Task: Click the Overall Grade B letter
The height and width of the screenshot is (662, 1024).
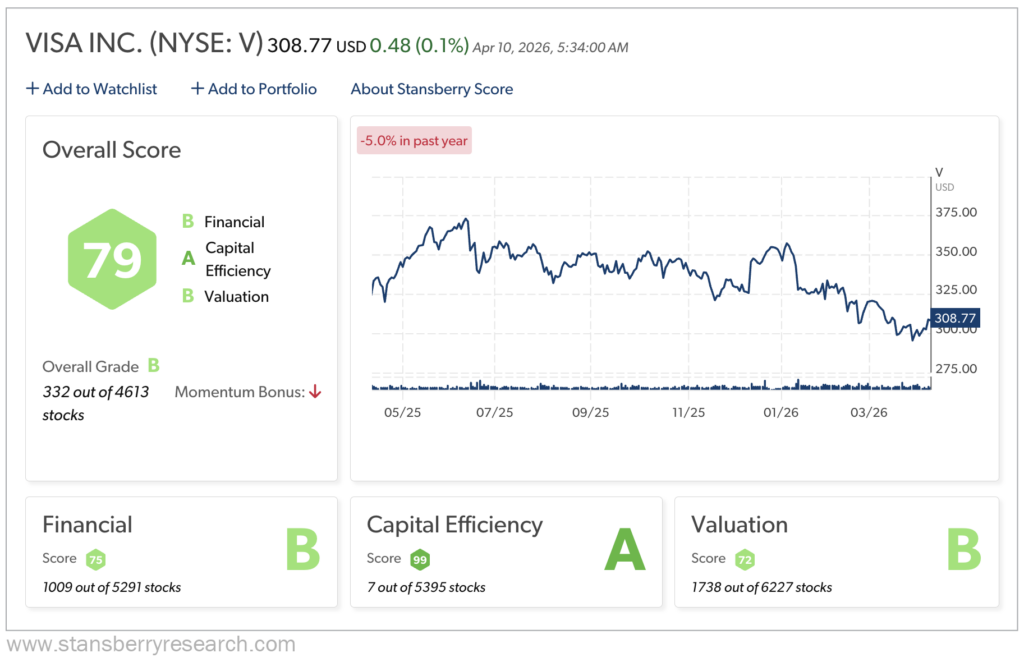Action: pyautogui.click(x=154, y=365)
